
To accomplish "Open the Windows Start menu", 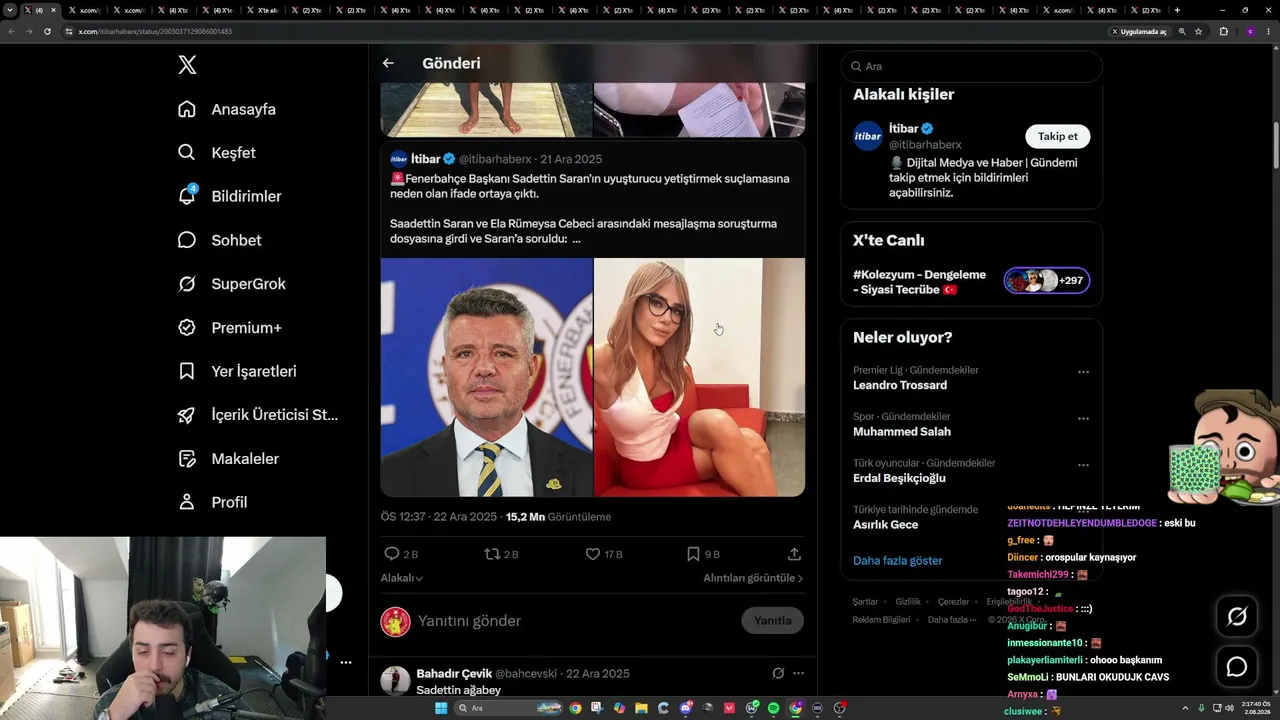I will click(x=440, y=708).
